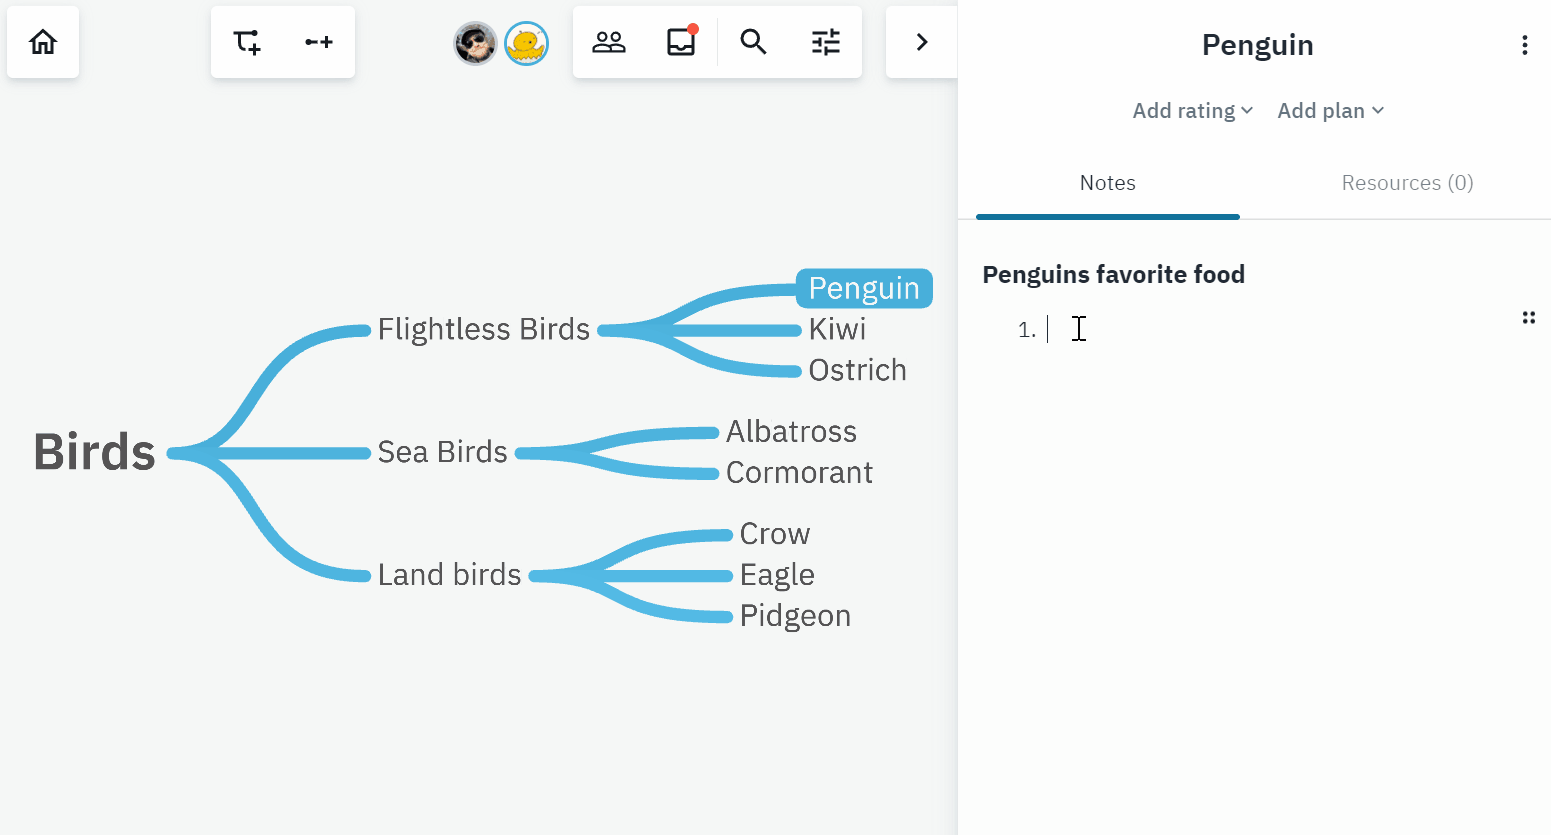Image resolution: width=1551 pixels, height=835 pixels.
Task: Switch to the Resources (0) tab
Action: (1407, 183)
